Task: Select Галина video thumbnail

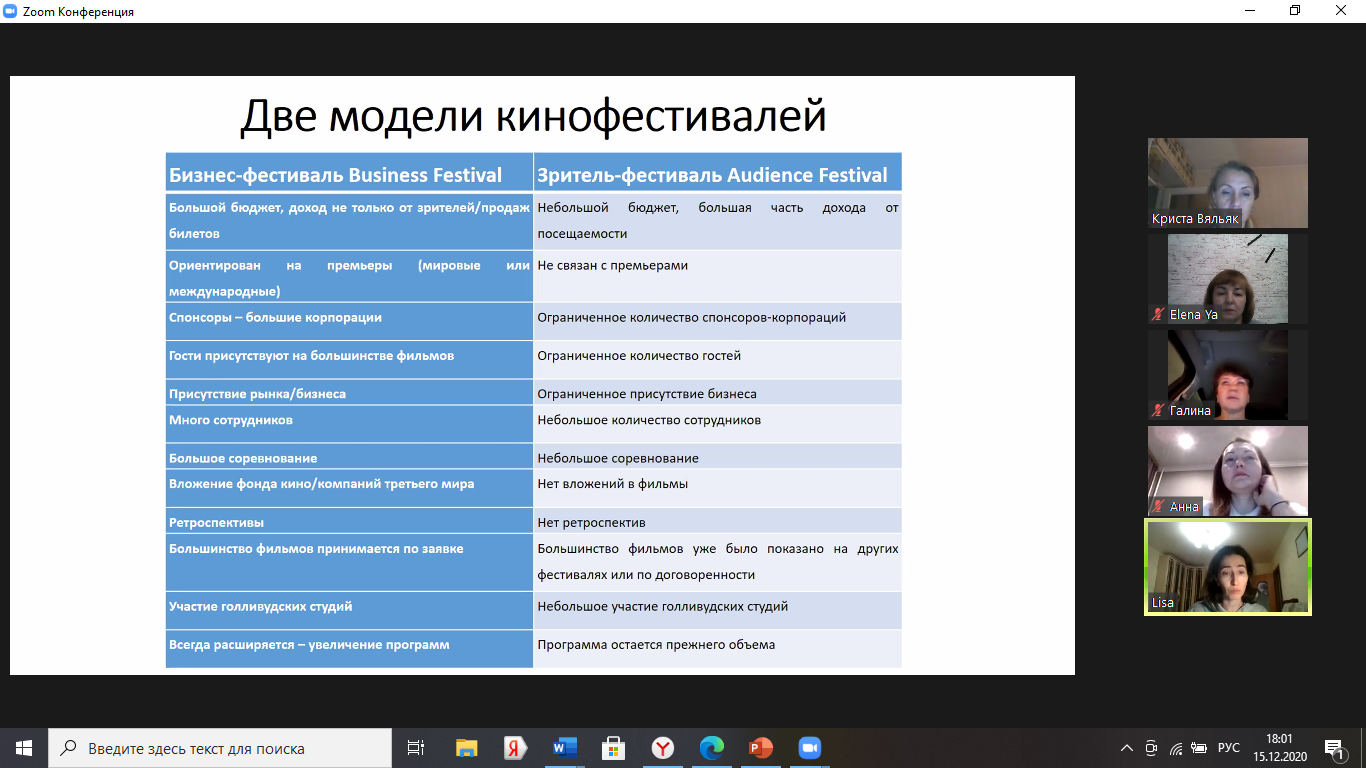Action: tap(1228, 375)
